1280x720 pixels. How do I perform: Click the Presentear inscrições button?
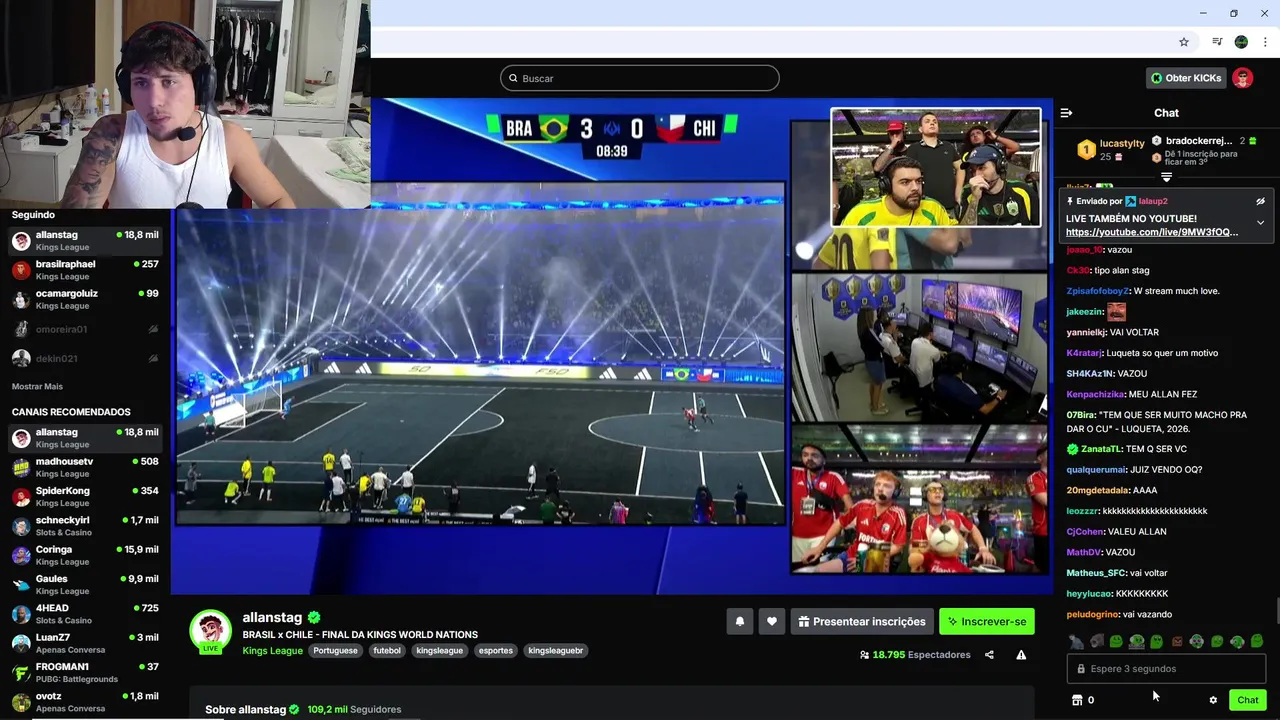[861, 621]
